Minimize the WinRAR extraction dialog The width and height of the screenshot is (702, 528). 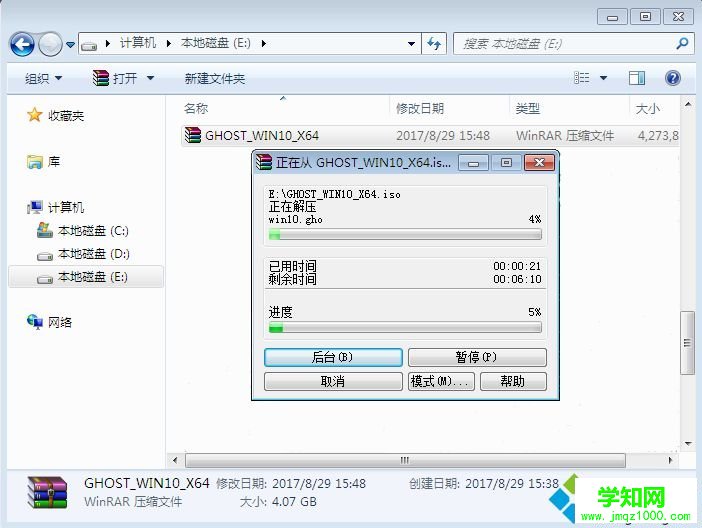(x=474, y=163)
